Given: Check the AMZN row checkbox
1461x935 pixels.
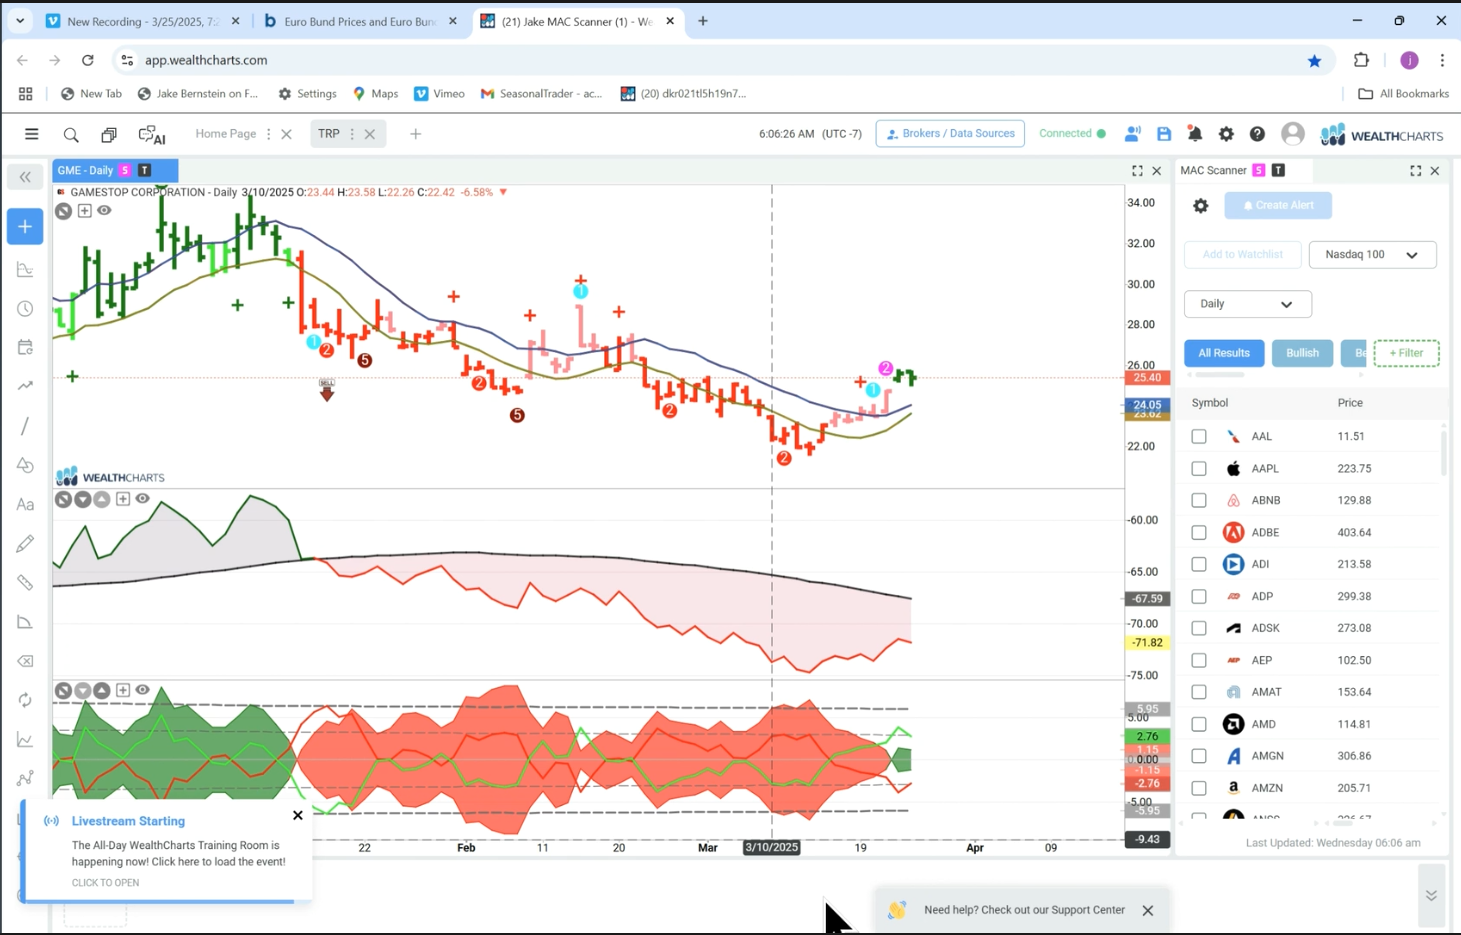Looking at the screenshot, I should tap(1199, 788).
